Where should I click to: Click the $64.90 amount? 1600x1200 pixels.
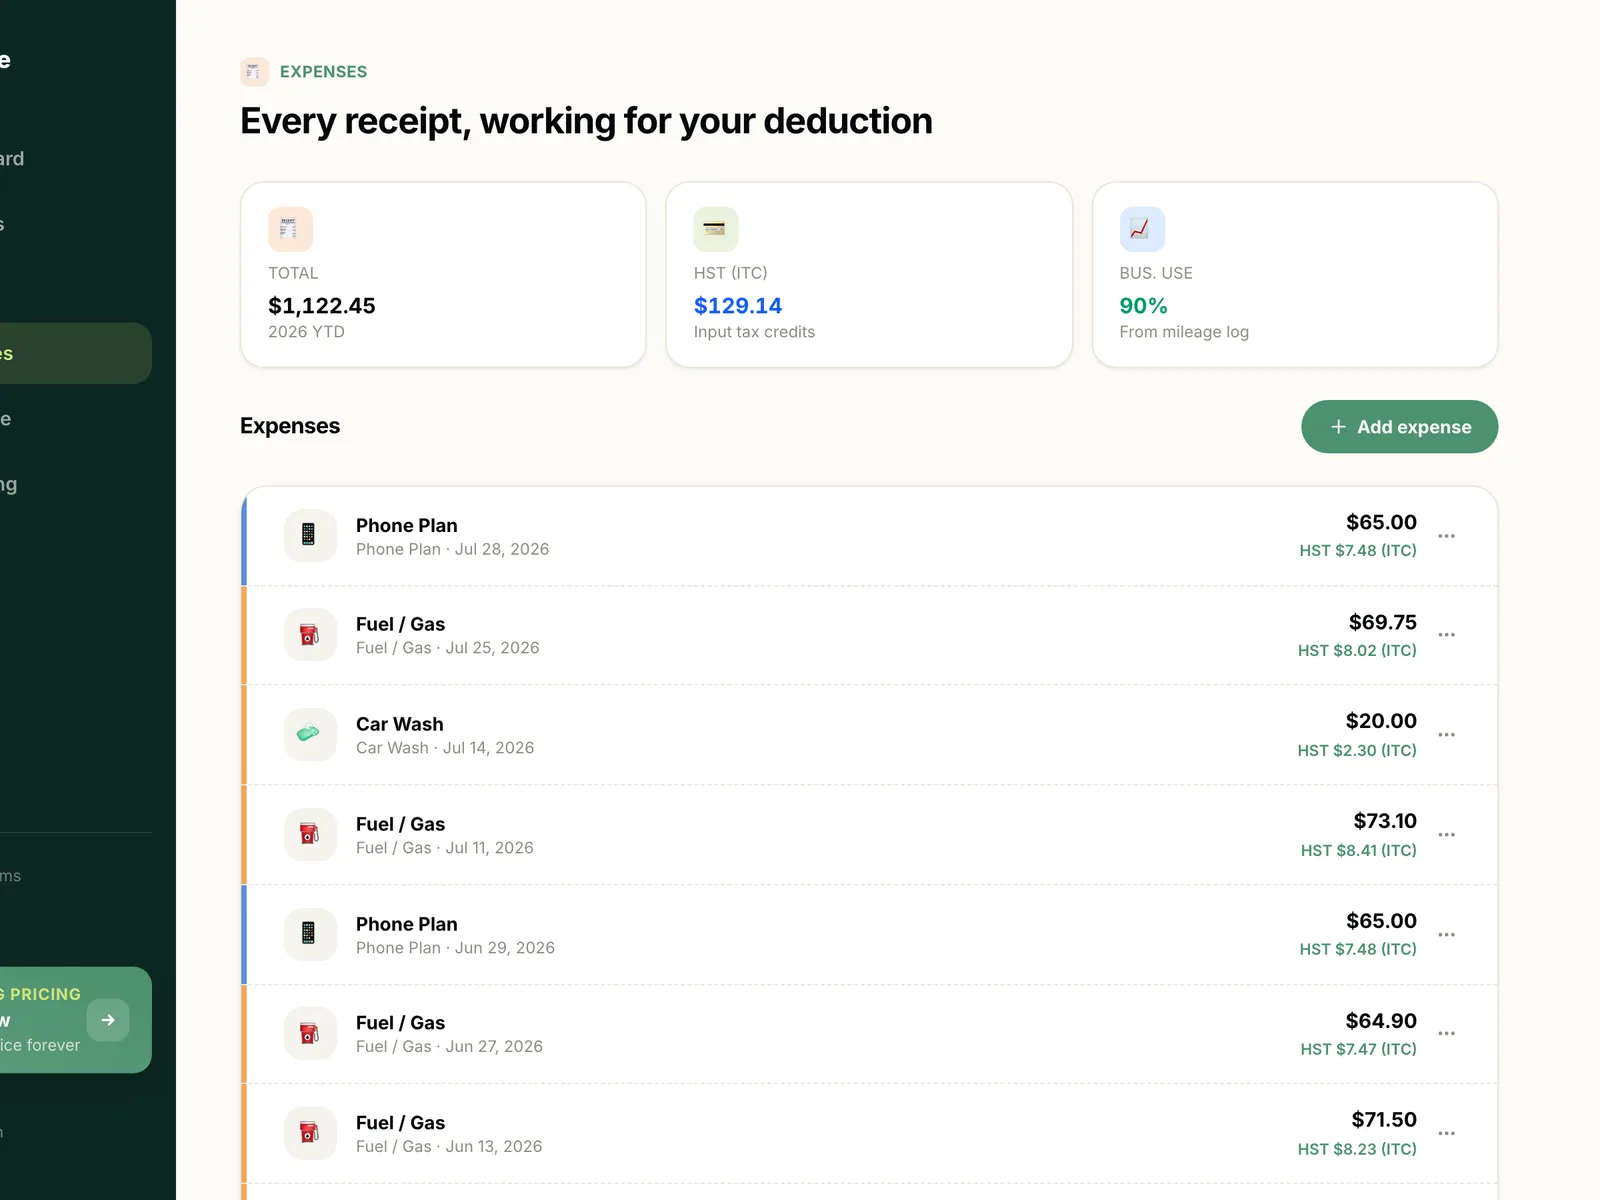click(1381, 1021)
